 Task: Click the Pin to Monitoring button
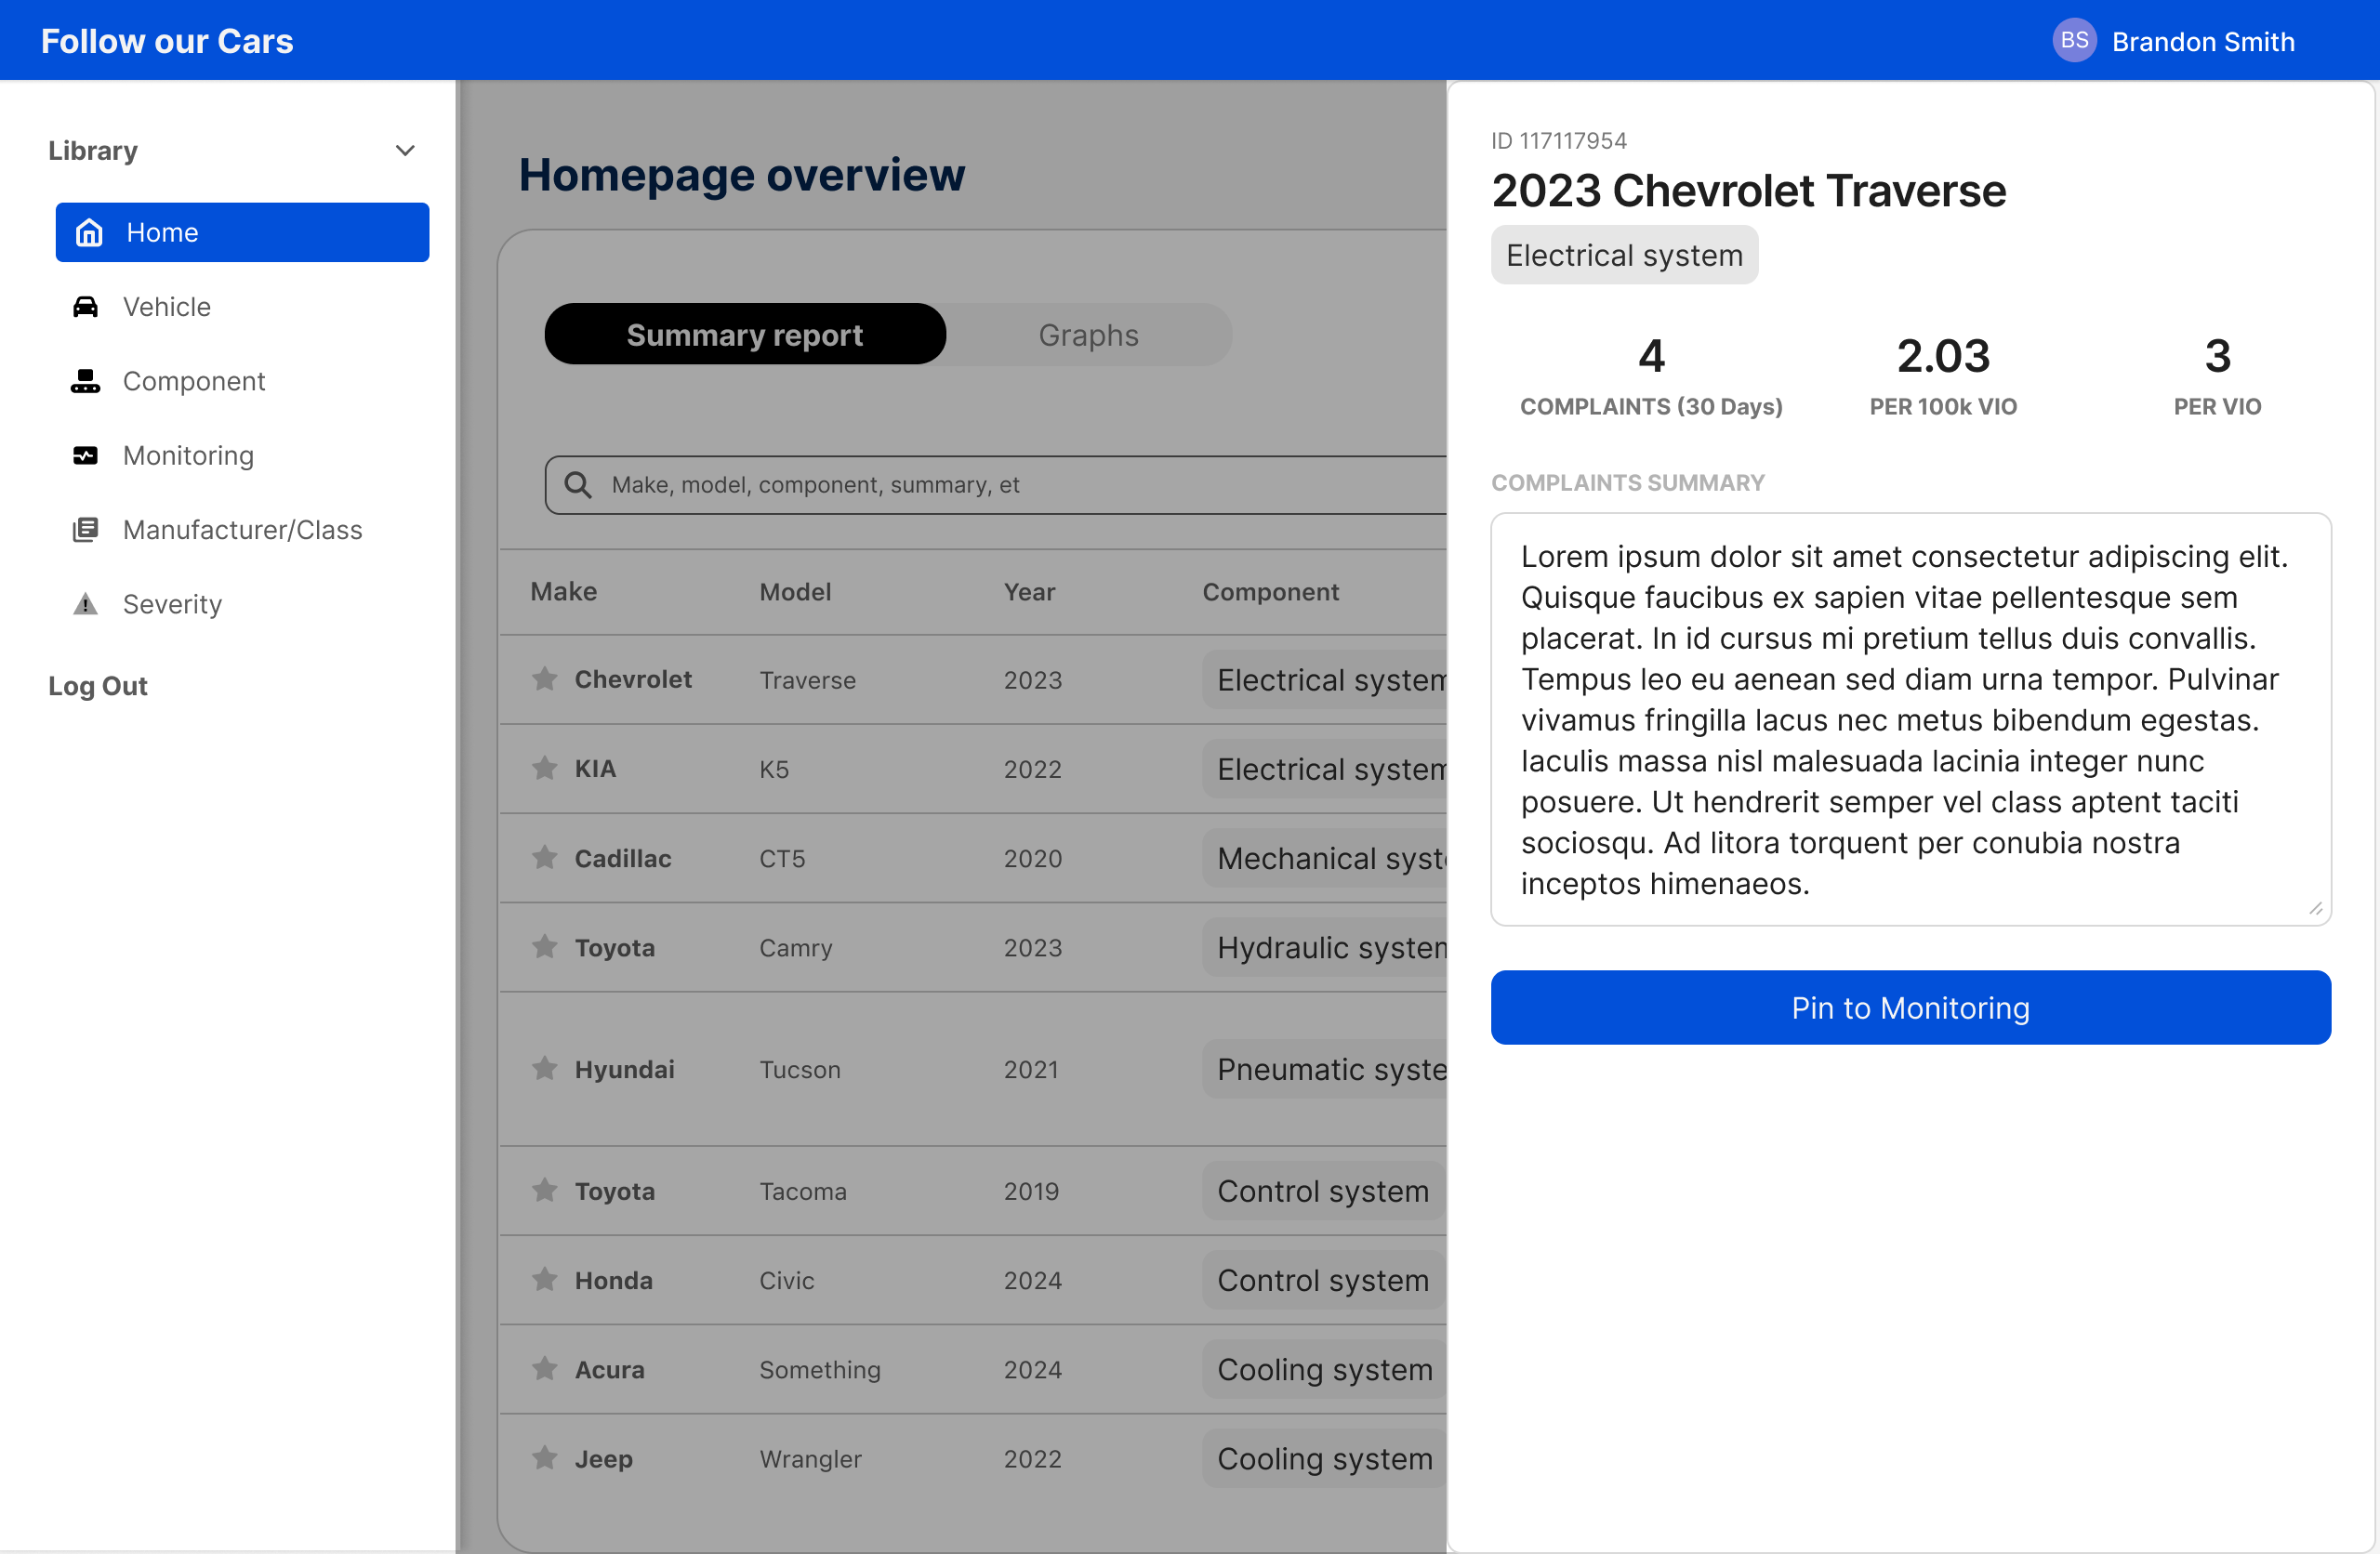pos(1910,1008)
